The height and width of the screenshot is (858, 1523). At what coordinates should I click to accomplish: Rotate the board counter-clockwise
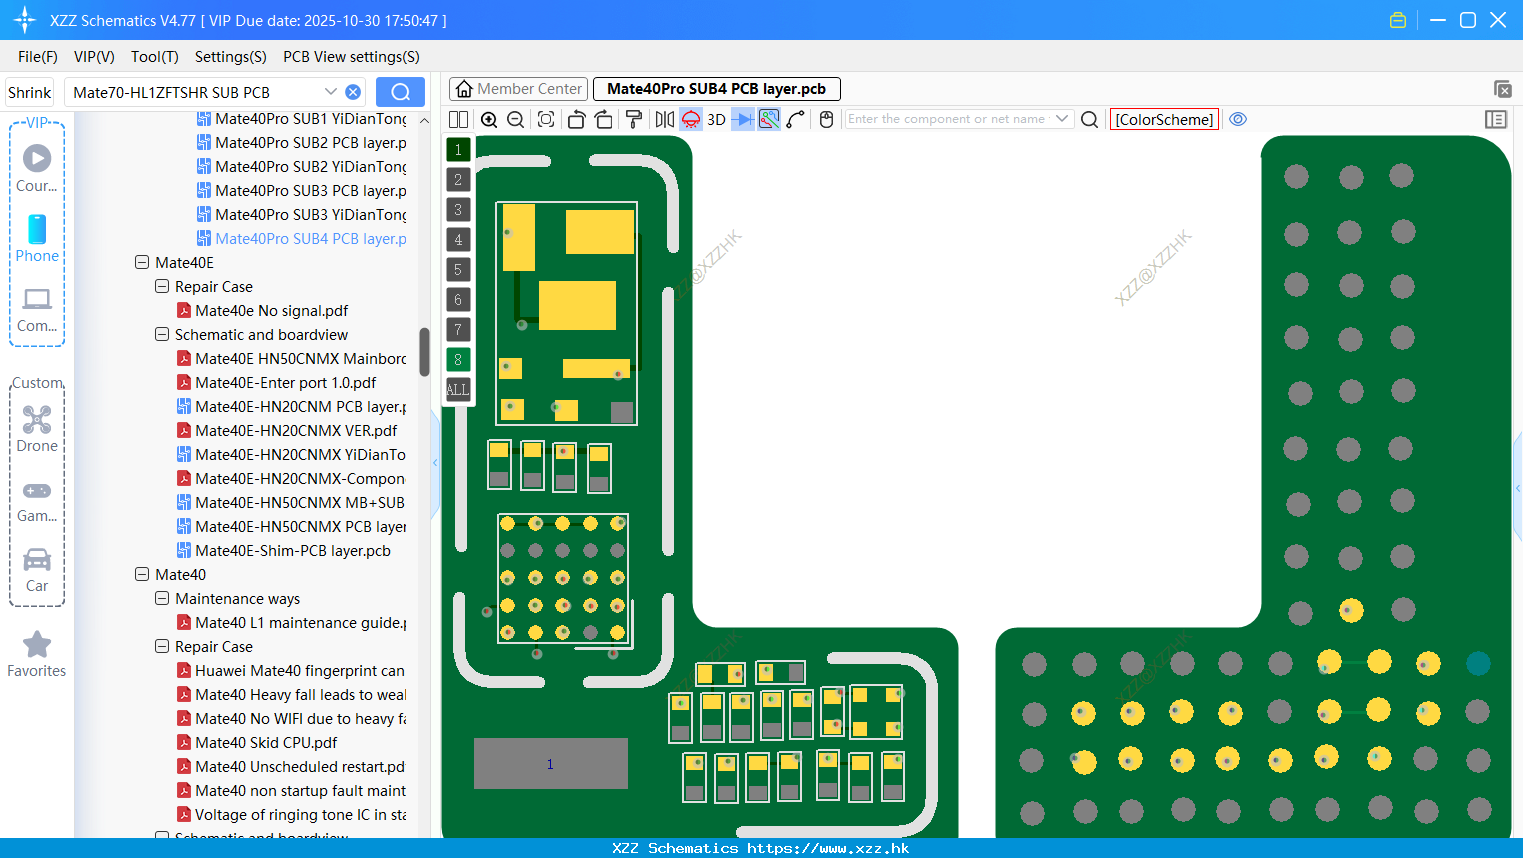[x=576, y=119]
